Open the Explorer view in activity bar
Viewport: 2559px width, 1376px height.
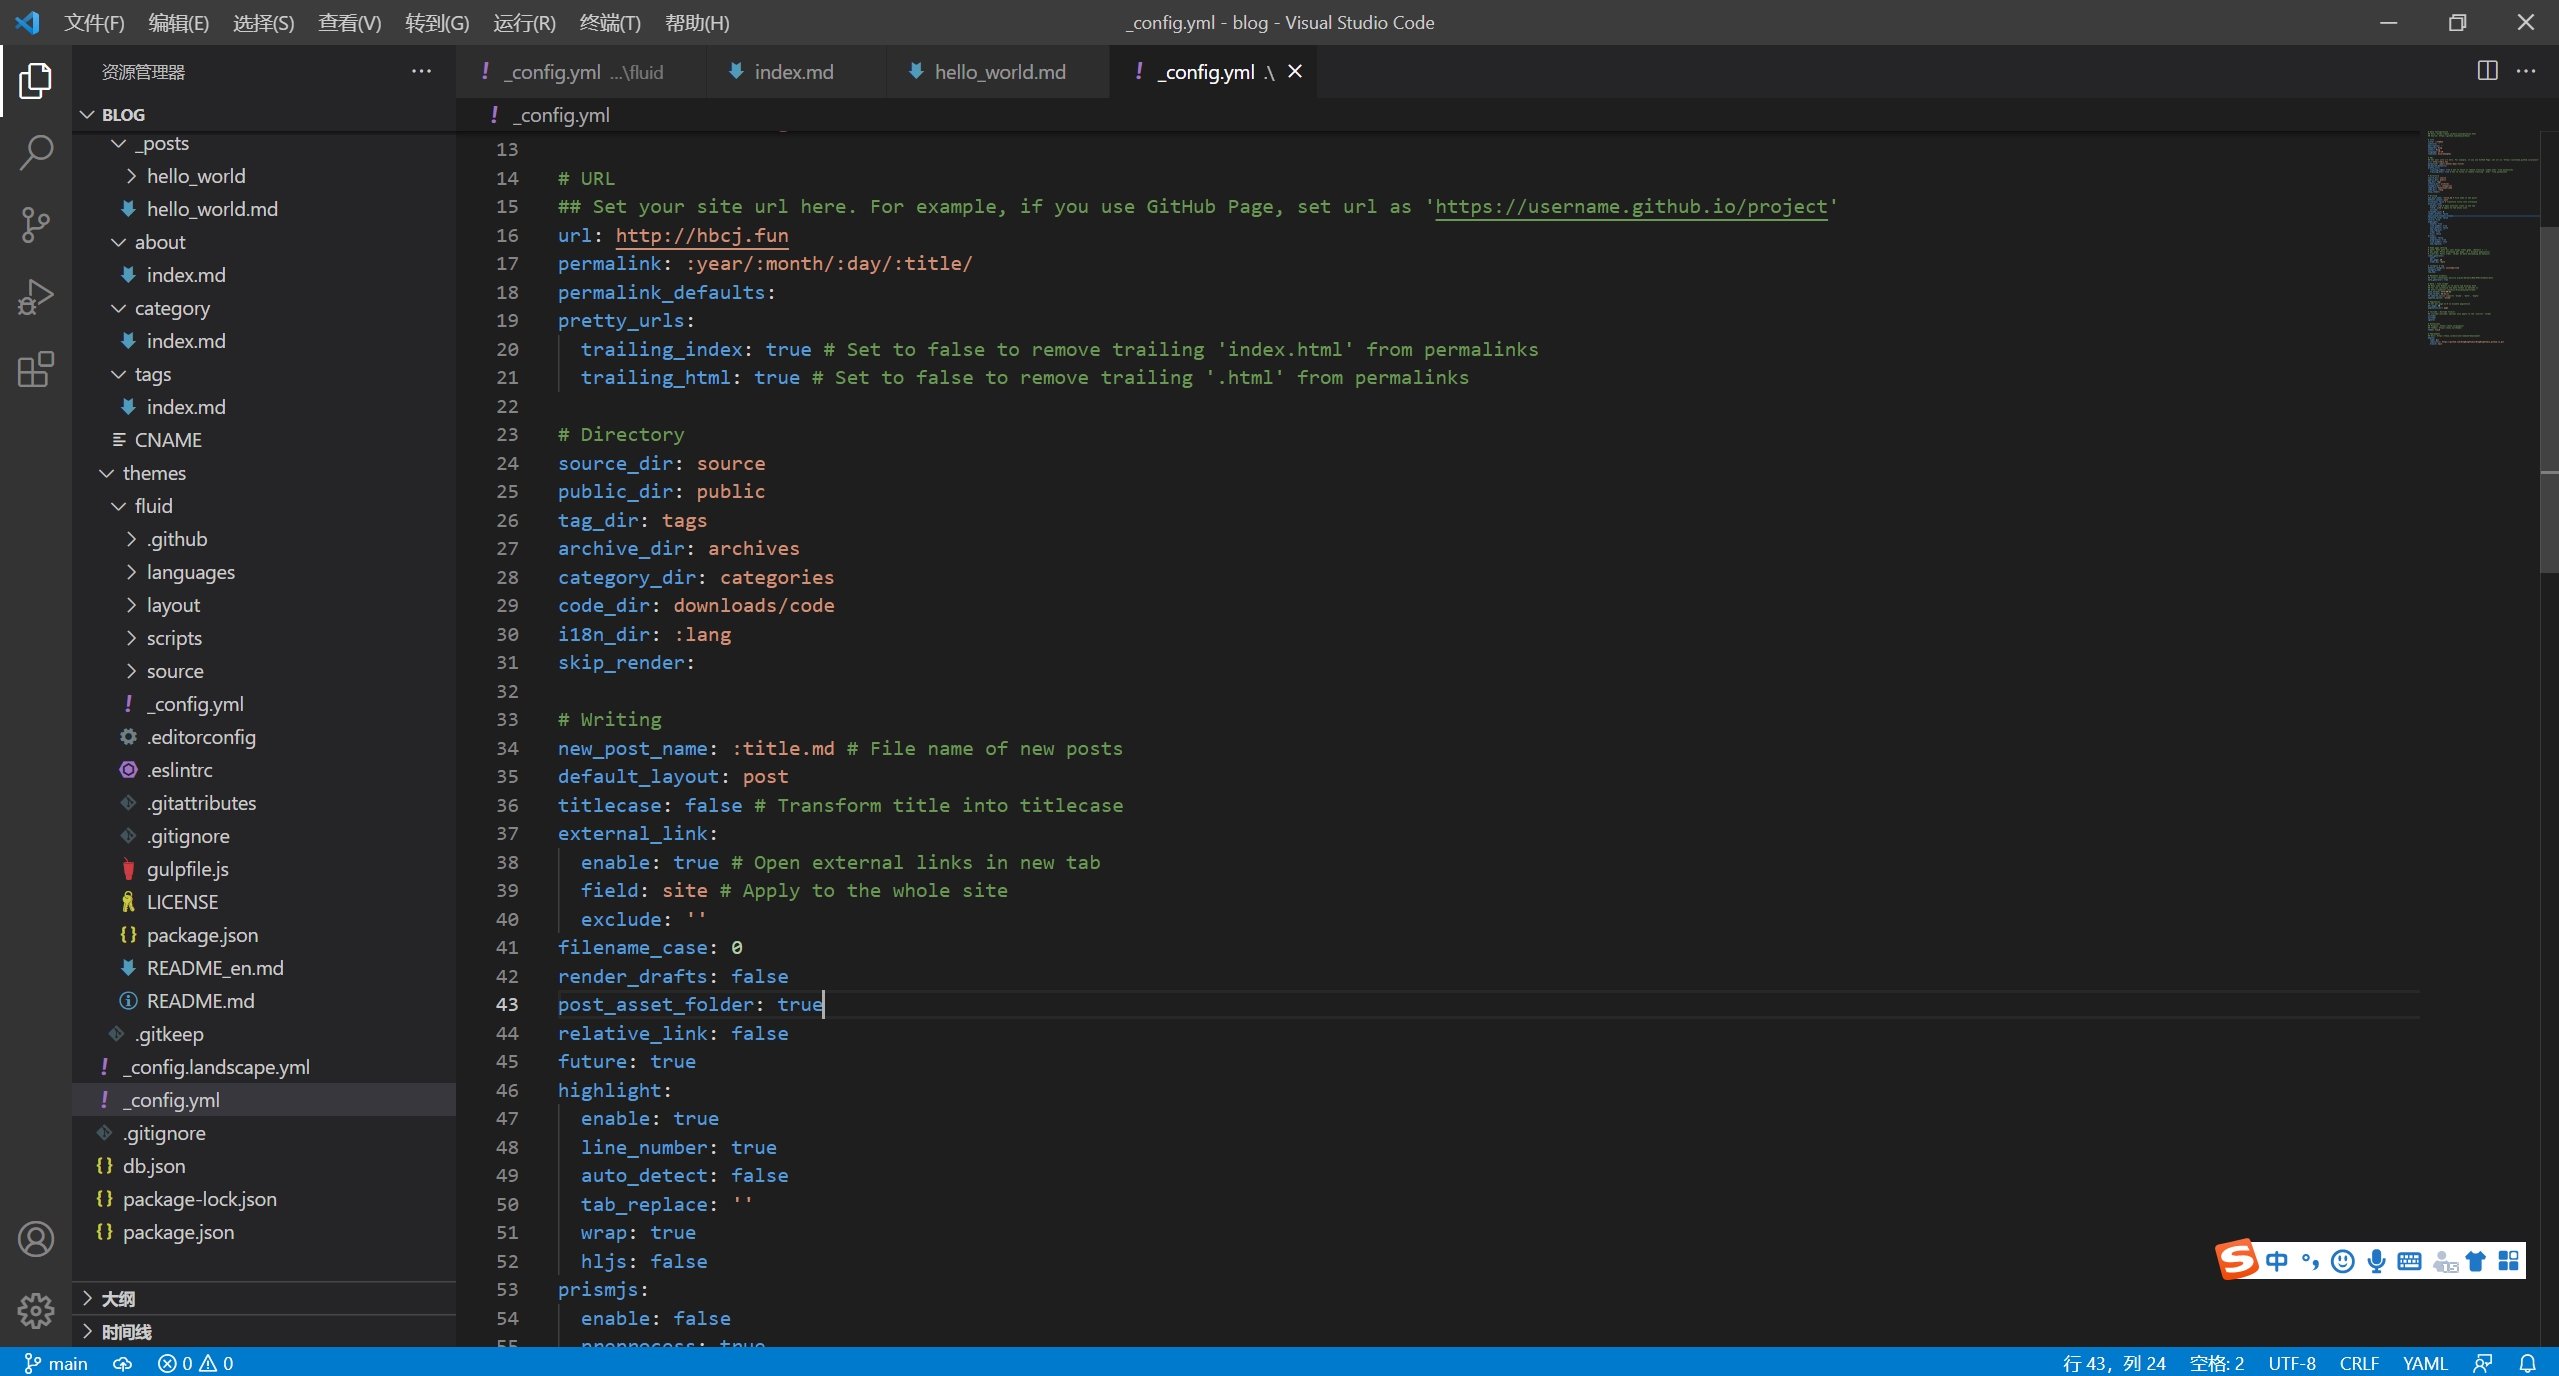point(36,81)
